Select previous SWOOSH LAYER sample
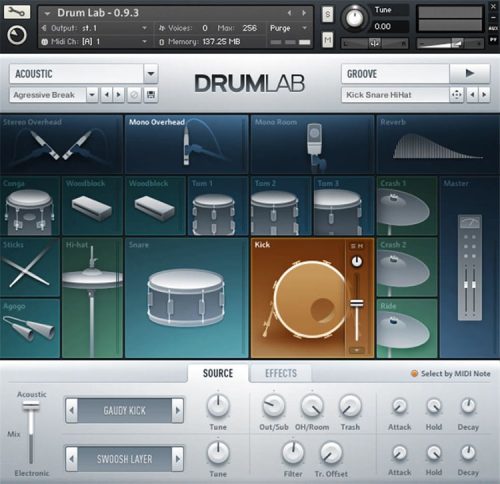 (x=71, y=459)
